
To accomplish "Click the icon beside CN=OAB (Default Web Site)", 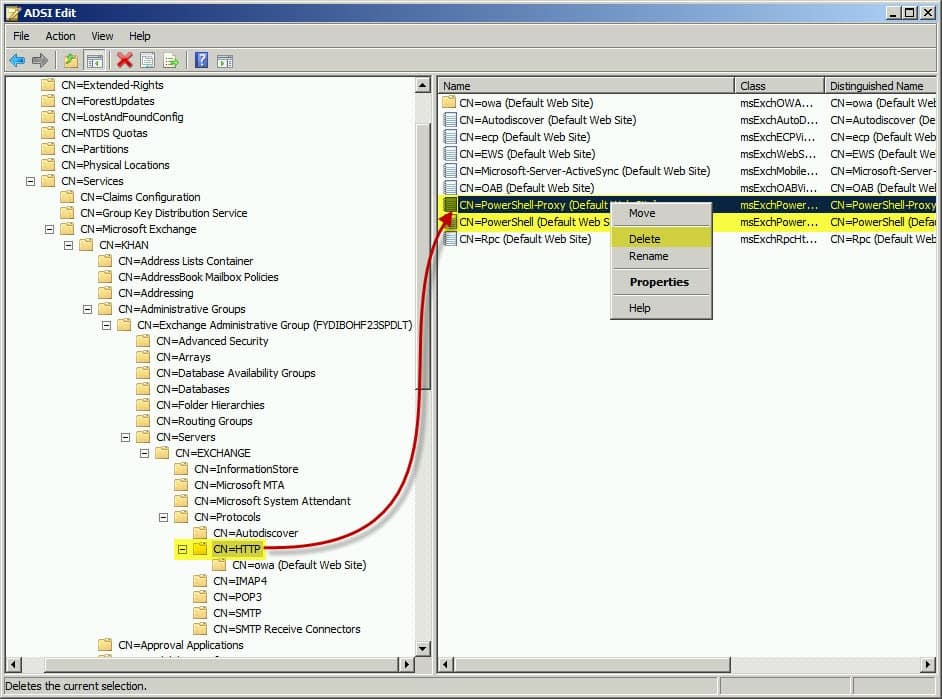I will 449,187.
